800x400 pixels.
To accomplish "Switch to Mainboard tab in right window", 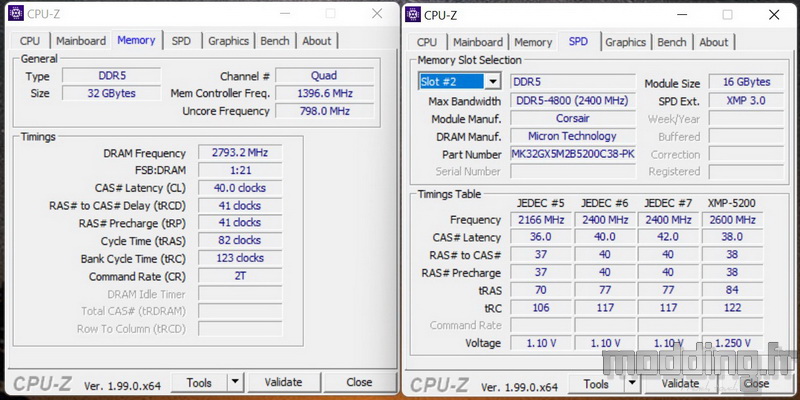I will click(478, 42).
